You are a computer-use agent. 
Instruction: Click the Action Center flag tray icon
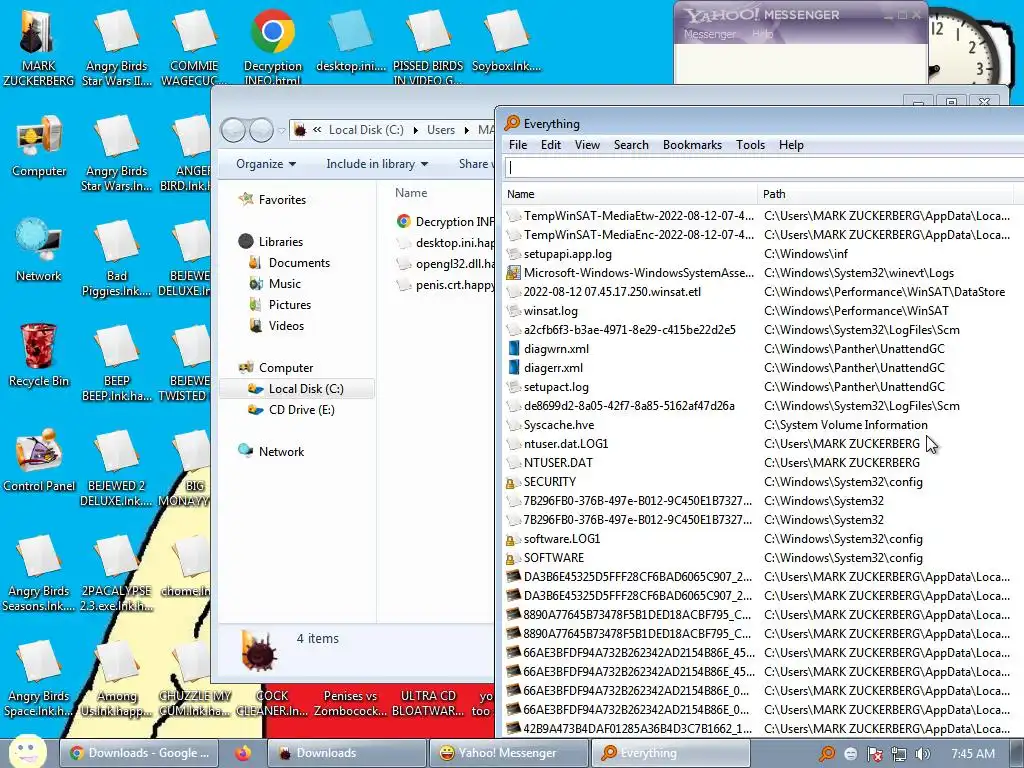click(x=874, y=754)
